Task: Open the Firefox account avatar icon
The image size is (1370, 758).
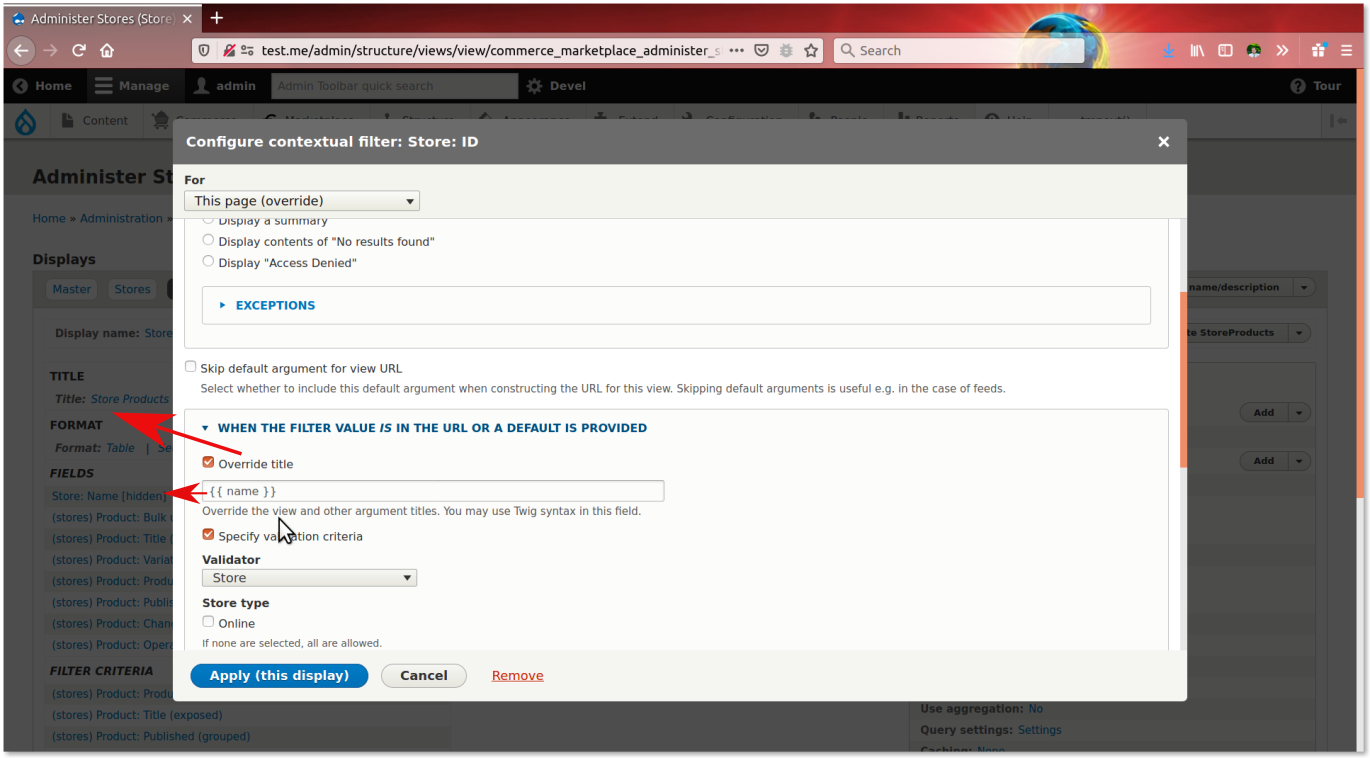Action: (x=1253, y=50)
